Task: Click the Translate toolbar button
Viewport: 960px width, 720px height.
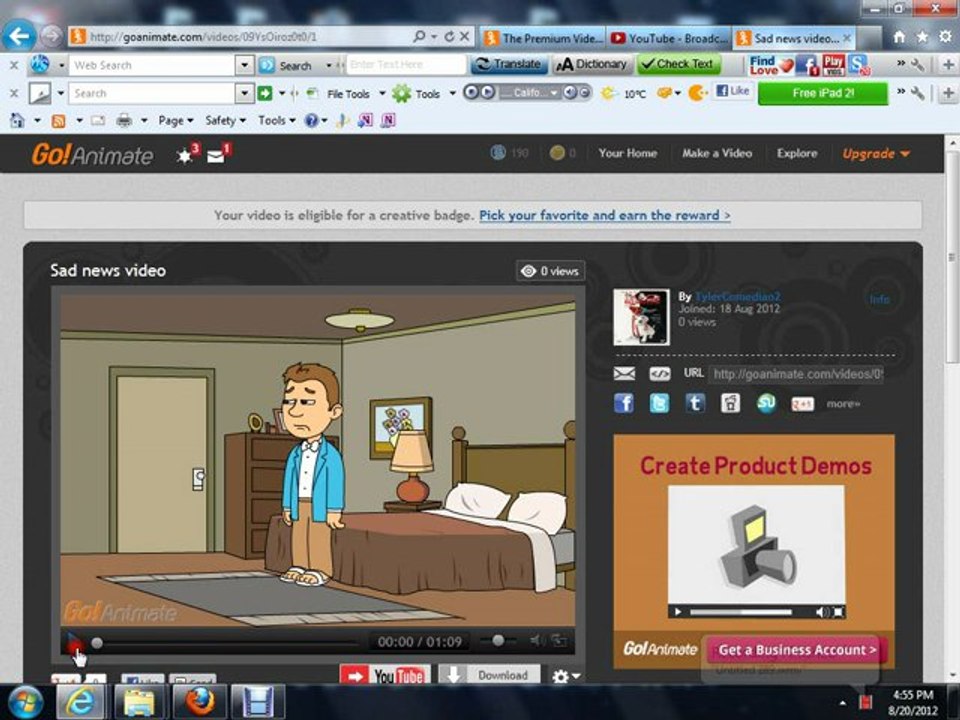Action: (509, 64)
